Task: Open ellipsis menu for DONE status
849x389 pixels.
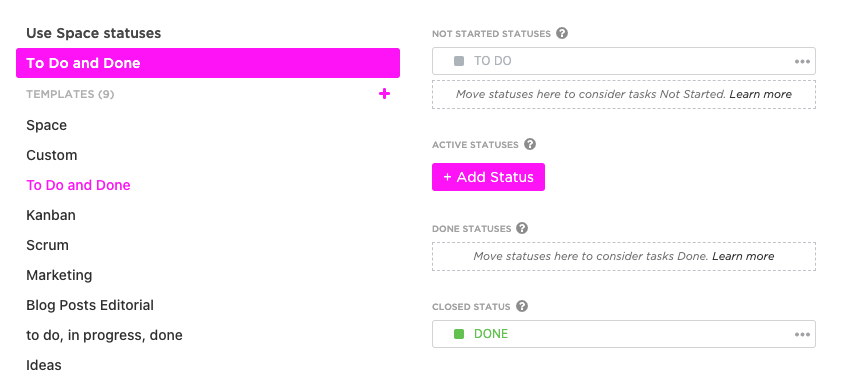Action: [x=802, y=334]
